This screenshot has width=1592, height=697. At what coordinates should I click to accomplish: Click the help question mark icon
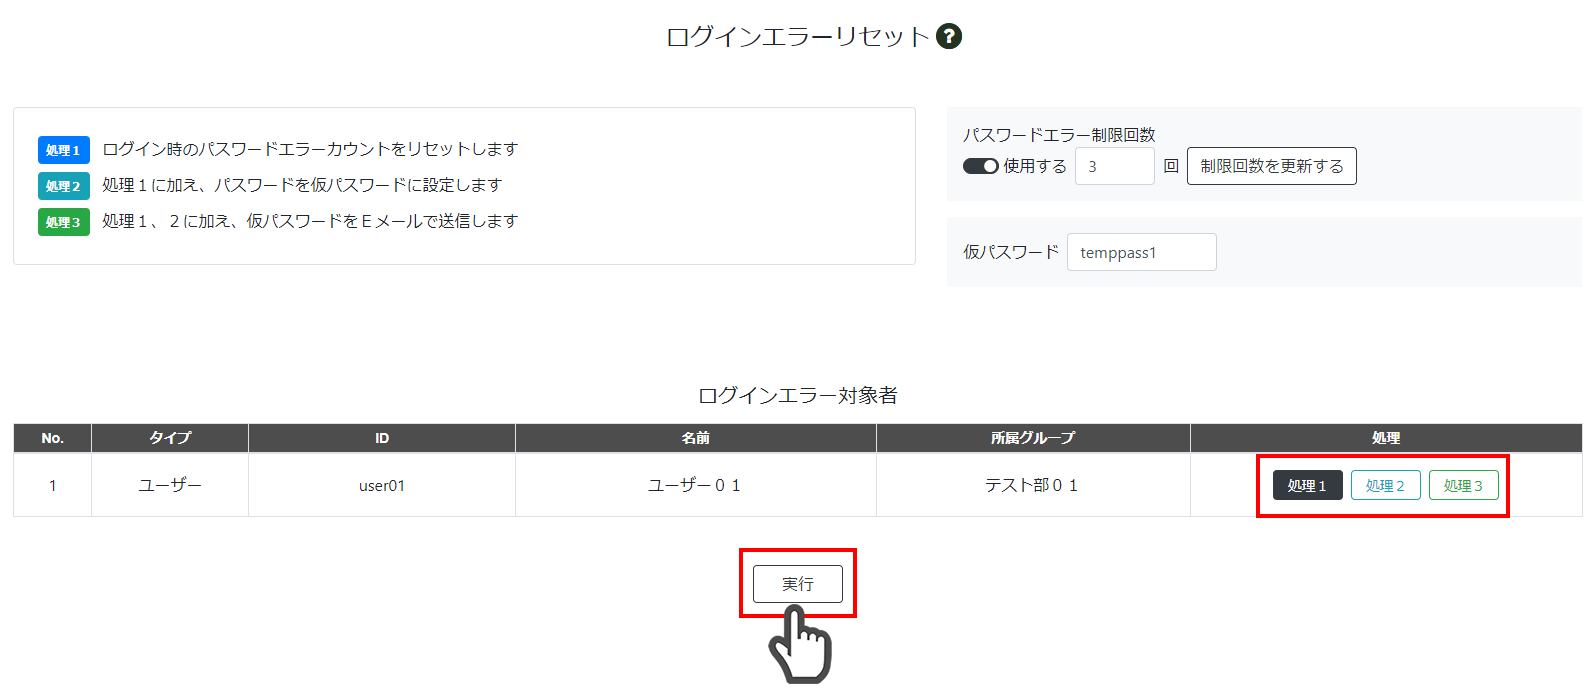tap(948, 37)
